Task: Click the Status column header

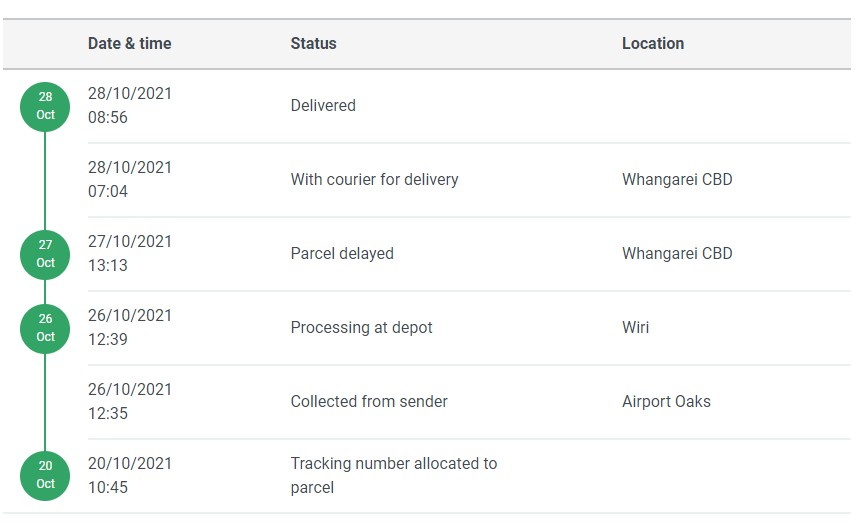Action: point(313,43)
